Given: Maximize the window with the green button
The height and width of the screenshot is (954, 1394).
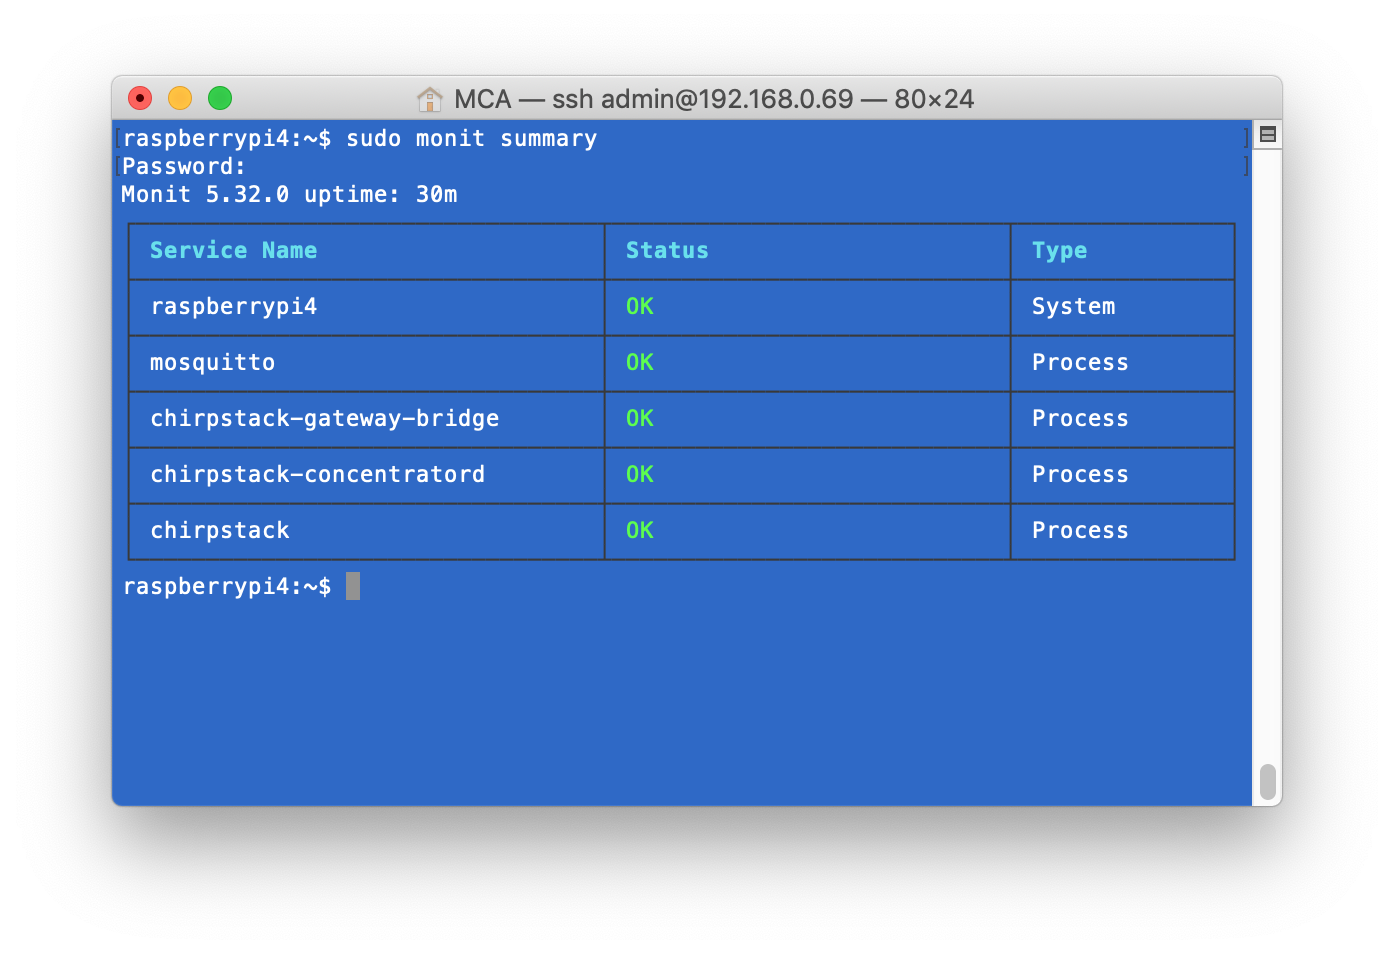Looking at the screenshot, I should 220,98.
